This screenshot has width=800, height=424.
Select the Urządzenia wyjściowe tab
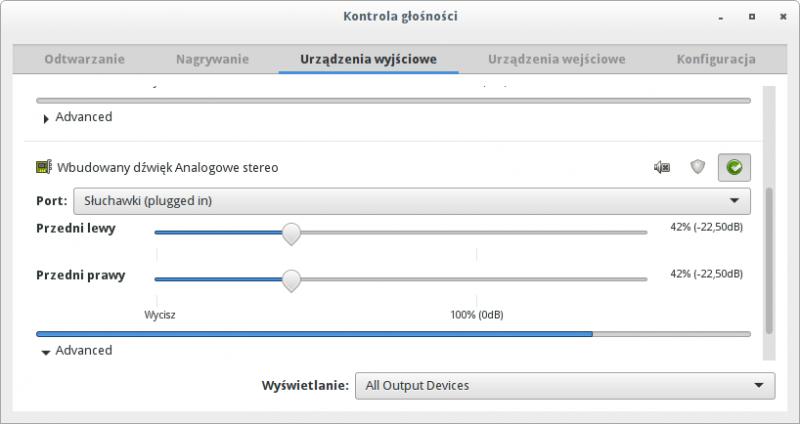(368, 59)
